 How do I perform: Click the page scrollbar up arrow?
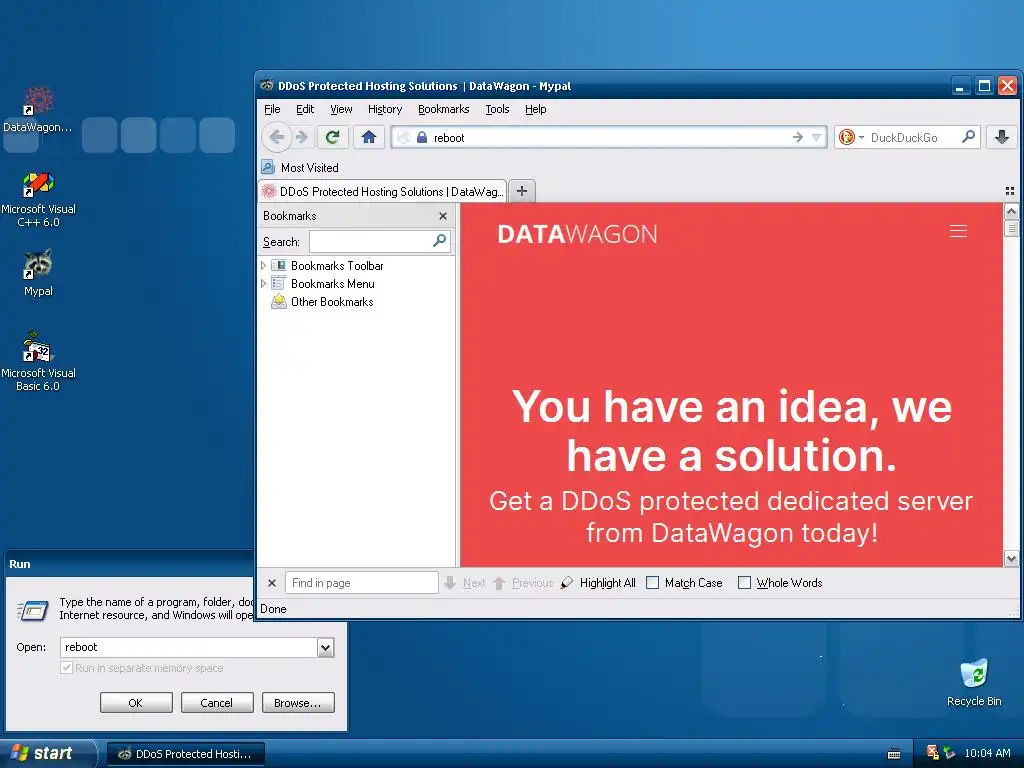click(1011, 211)
